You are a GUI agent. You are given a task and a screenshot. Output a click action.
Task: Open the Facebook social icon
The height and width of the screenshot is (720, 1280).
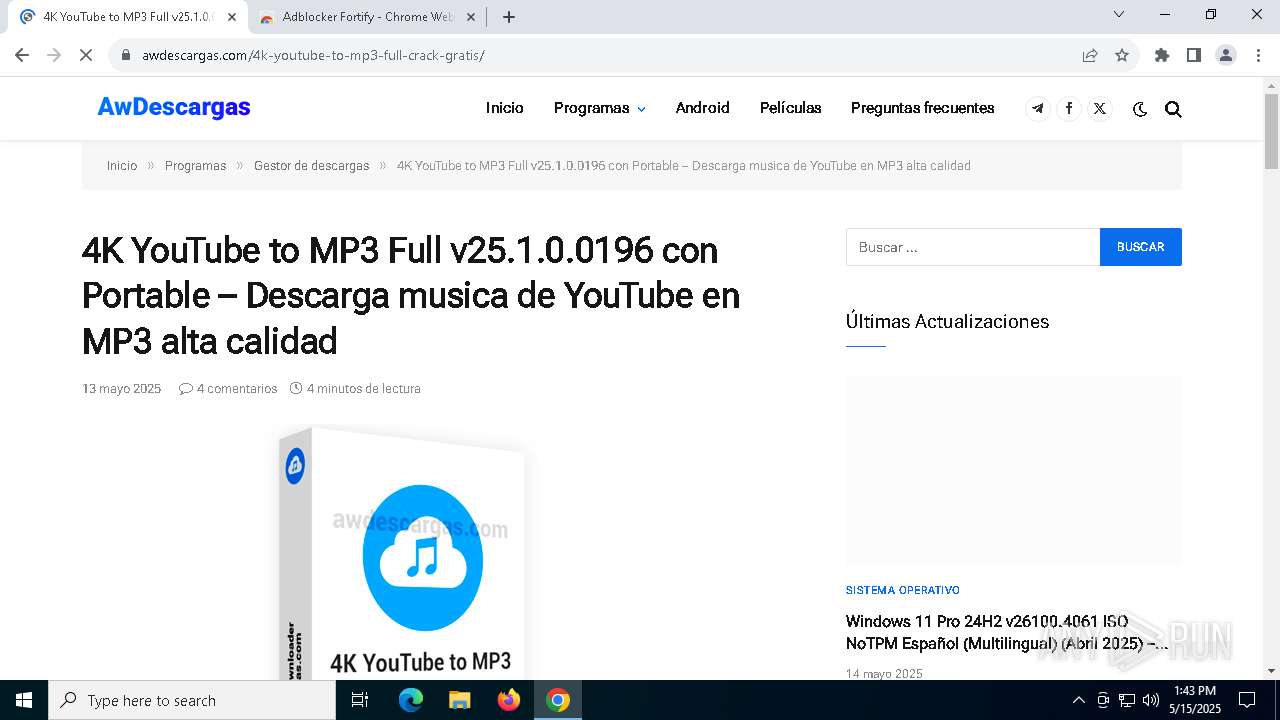pyautogui.click(x=1069, y=109)
